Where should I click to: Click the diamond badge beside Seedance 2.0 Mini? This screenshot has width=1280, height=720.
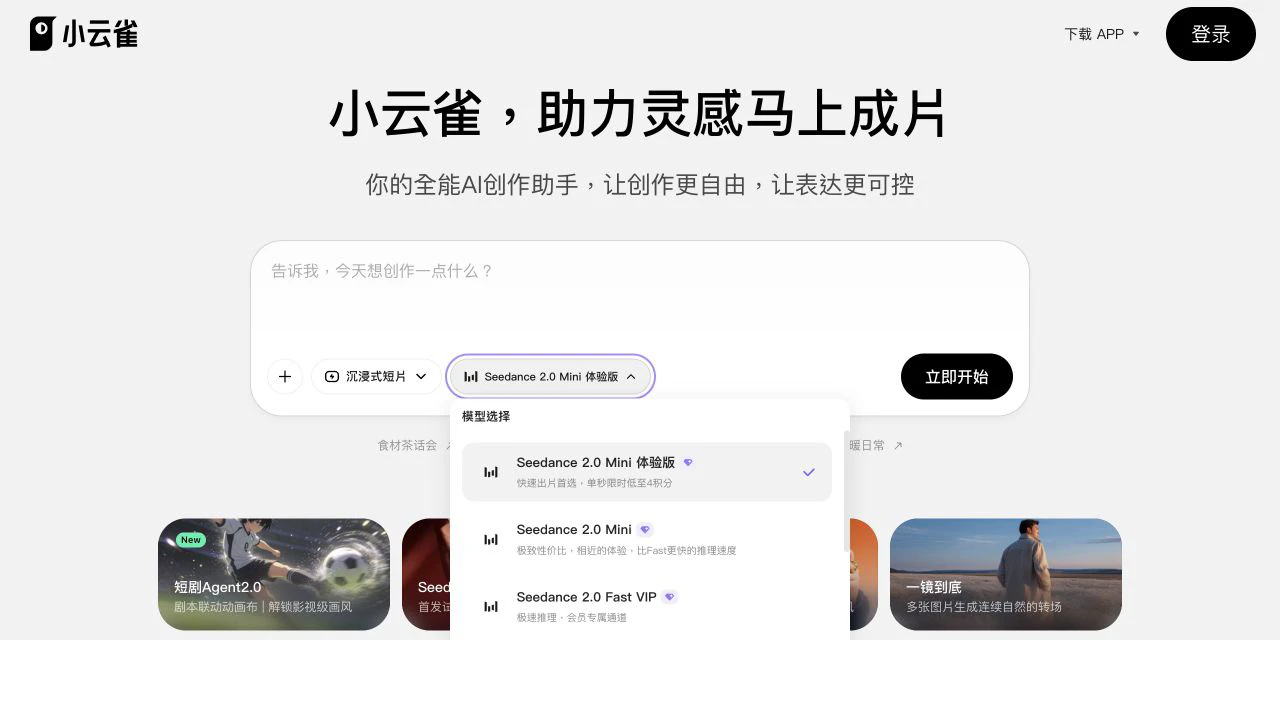tap(645, 530)
